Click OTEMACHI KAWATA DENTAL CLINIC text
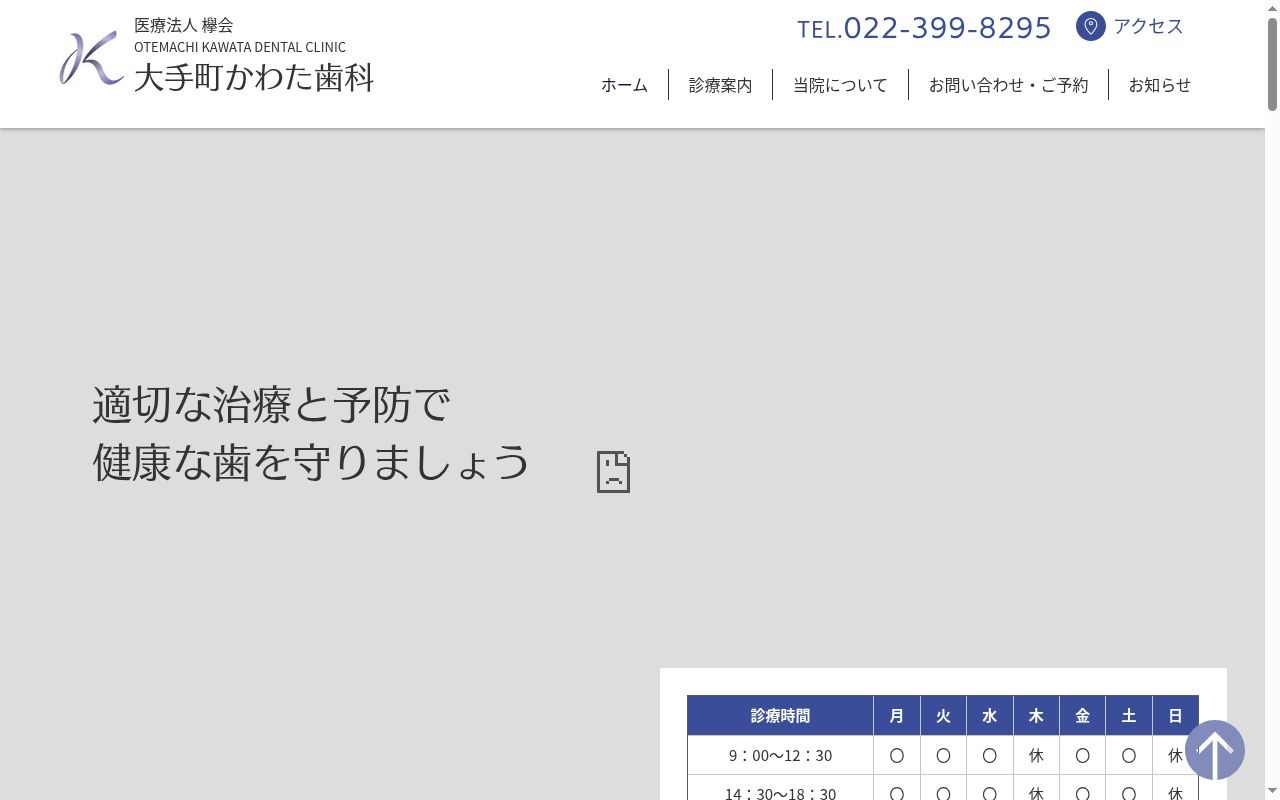The height and width of the screenshot is (800, 1280). [240, 47]
